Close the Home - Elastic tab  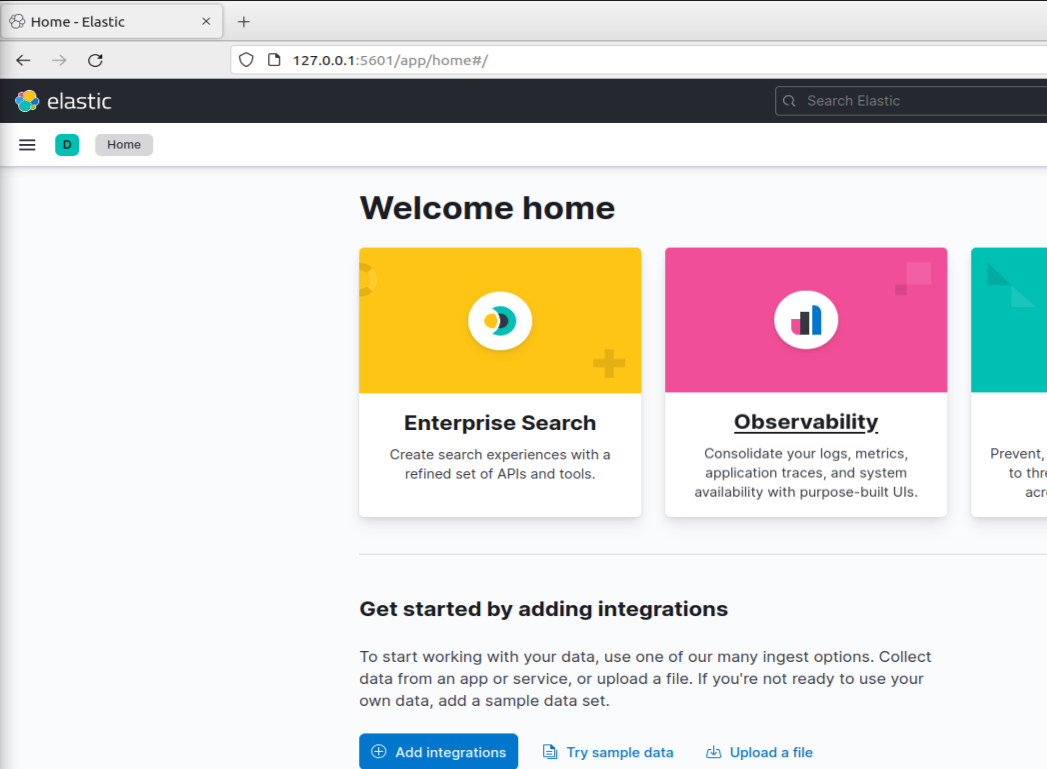[x=206, y=21]
